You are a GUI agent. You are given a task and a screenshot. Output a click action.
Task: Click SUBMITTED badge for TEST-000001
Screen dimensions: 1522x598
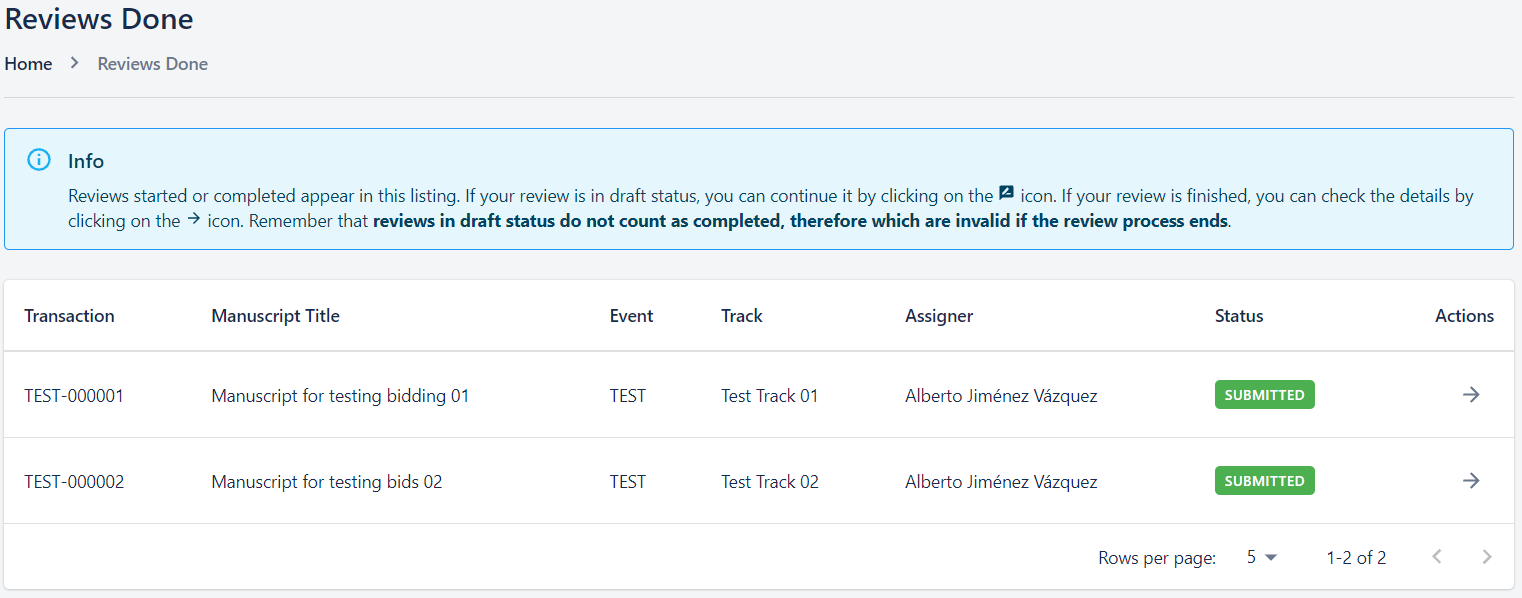pyautogui.click(x=1264, y=395)
